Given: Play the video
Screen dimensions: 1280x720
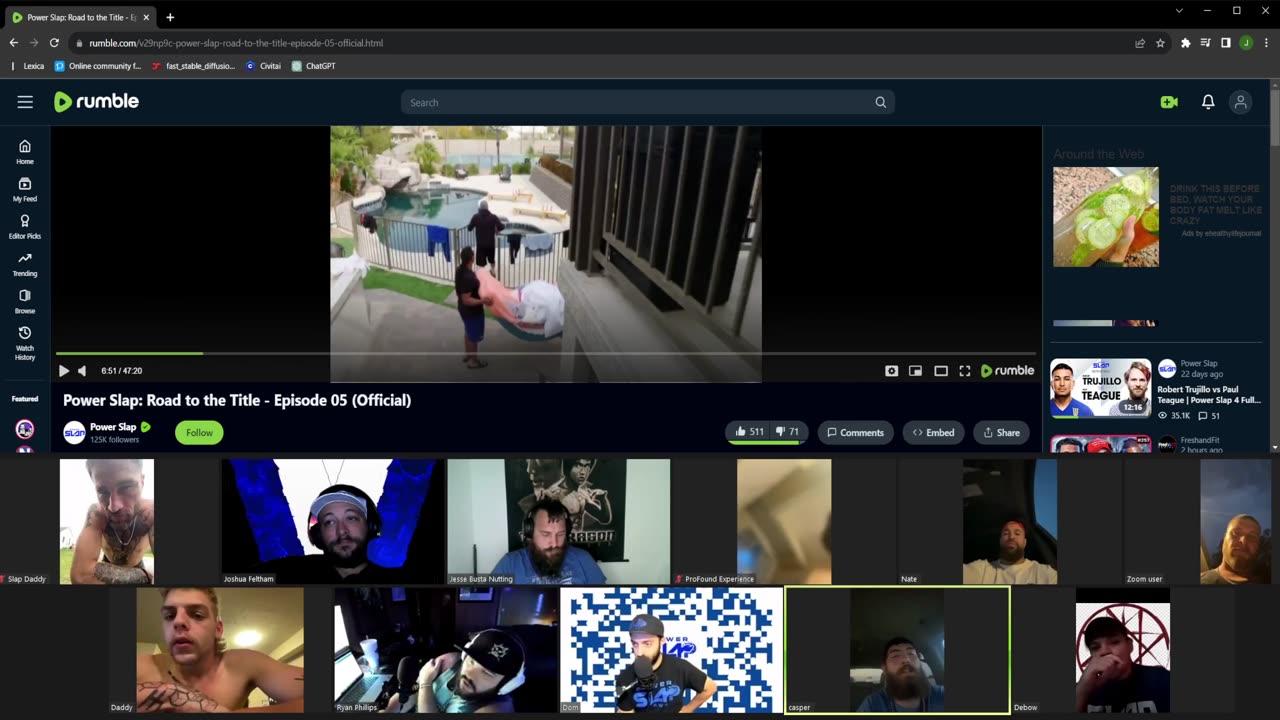Looking at the screenshot, I should tap(64, 371).
